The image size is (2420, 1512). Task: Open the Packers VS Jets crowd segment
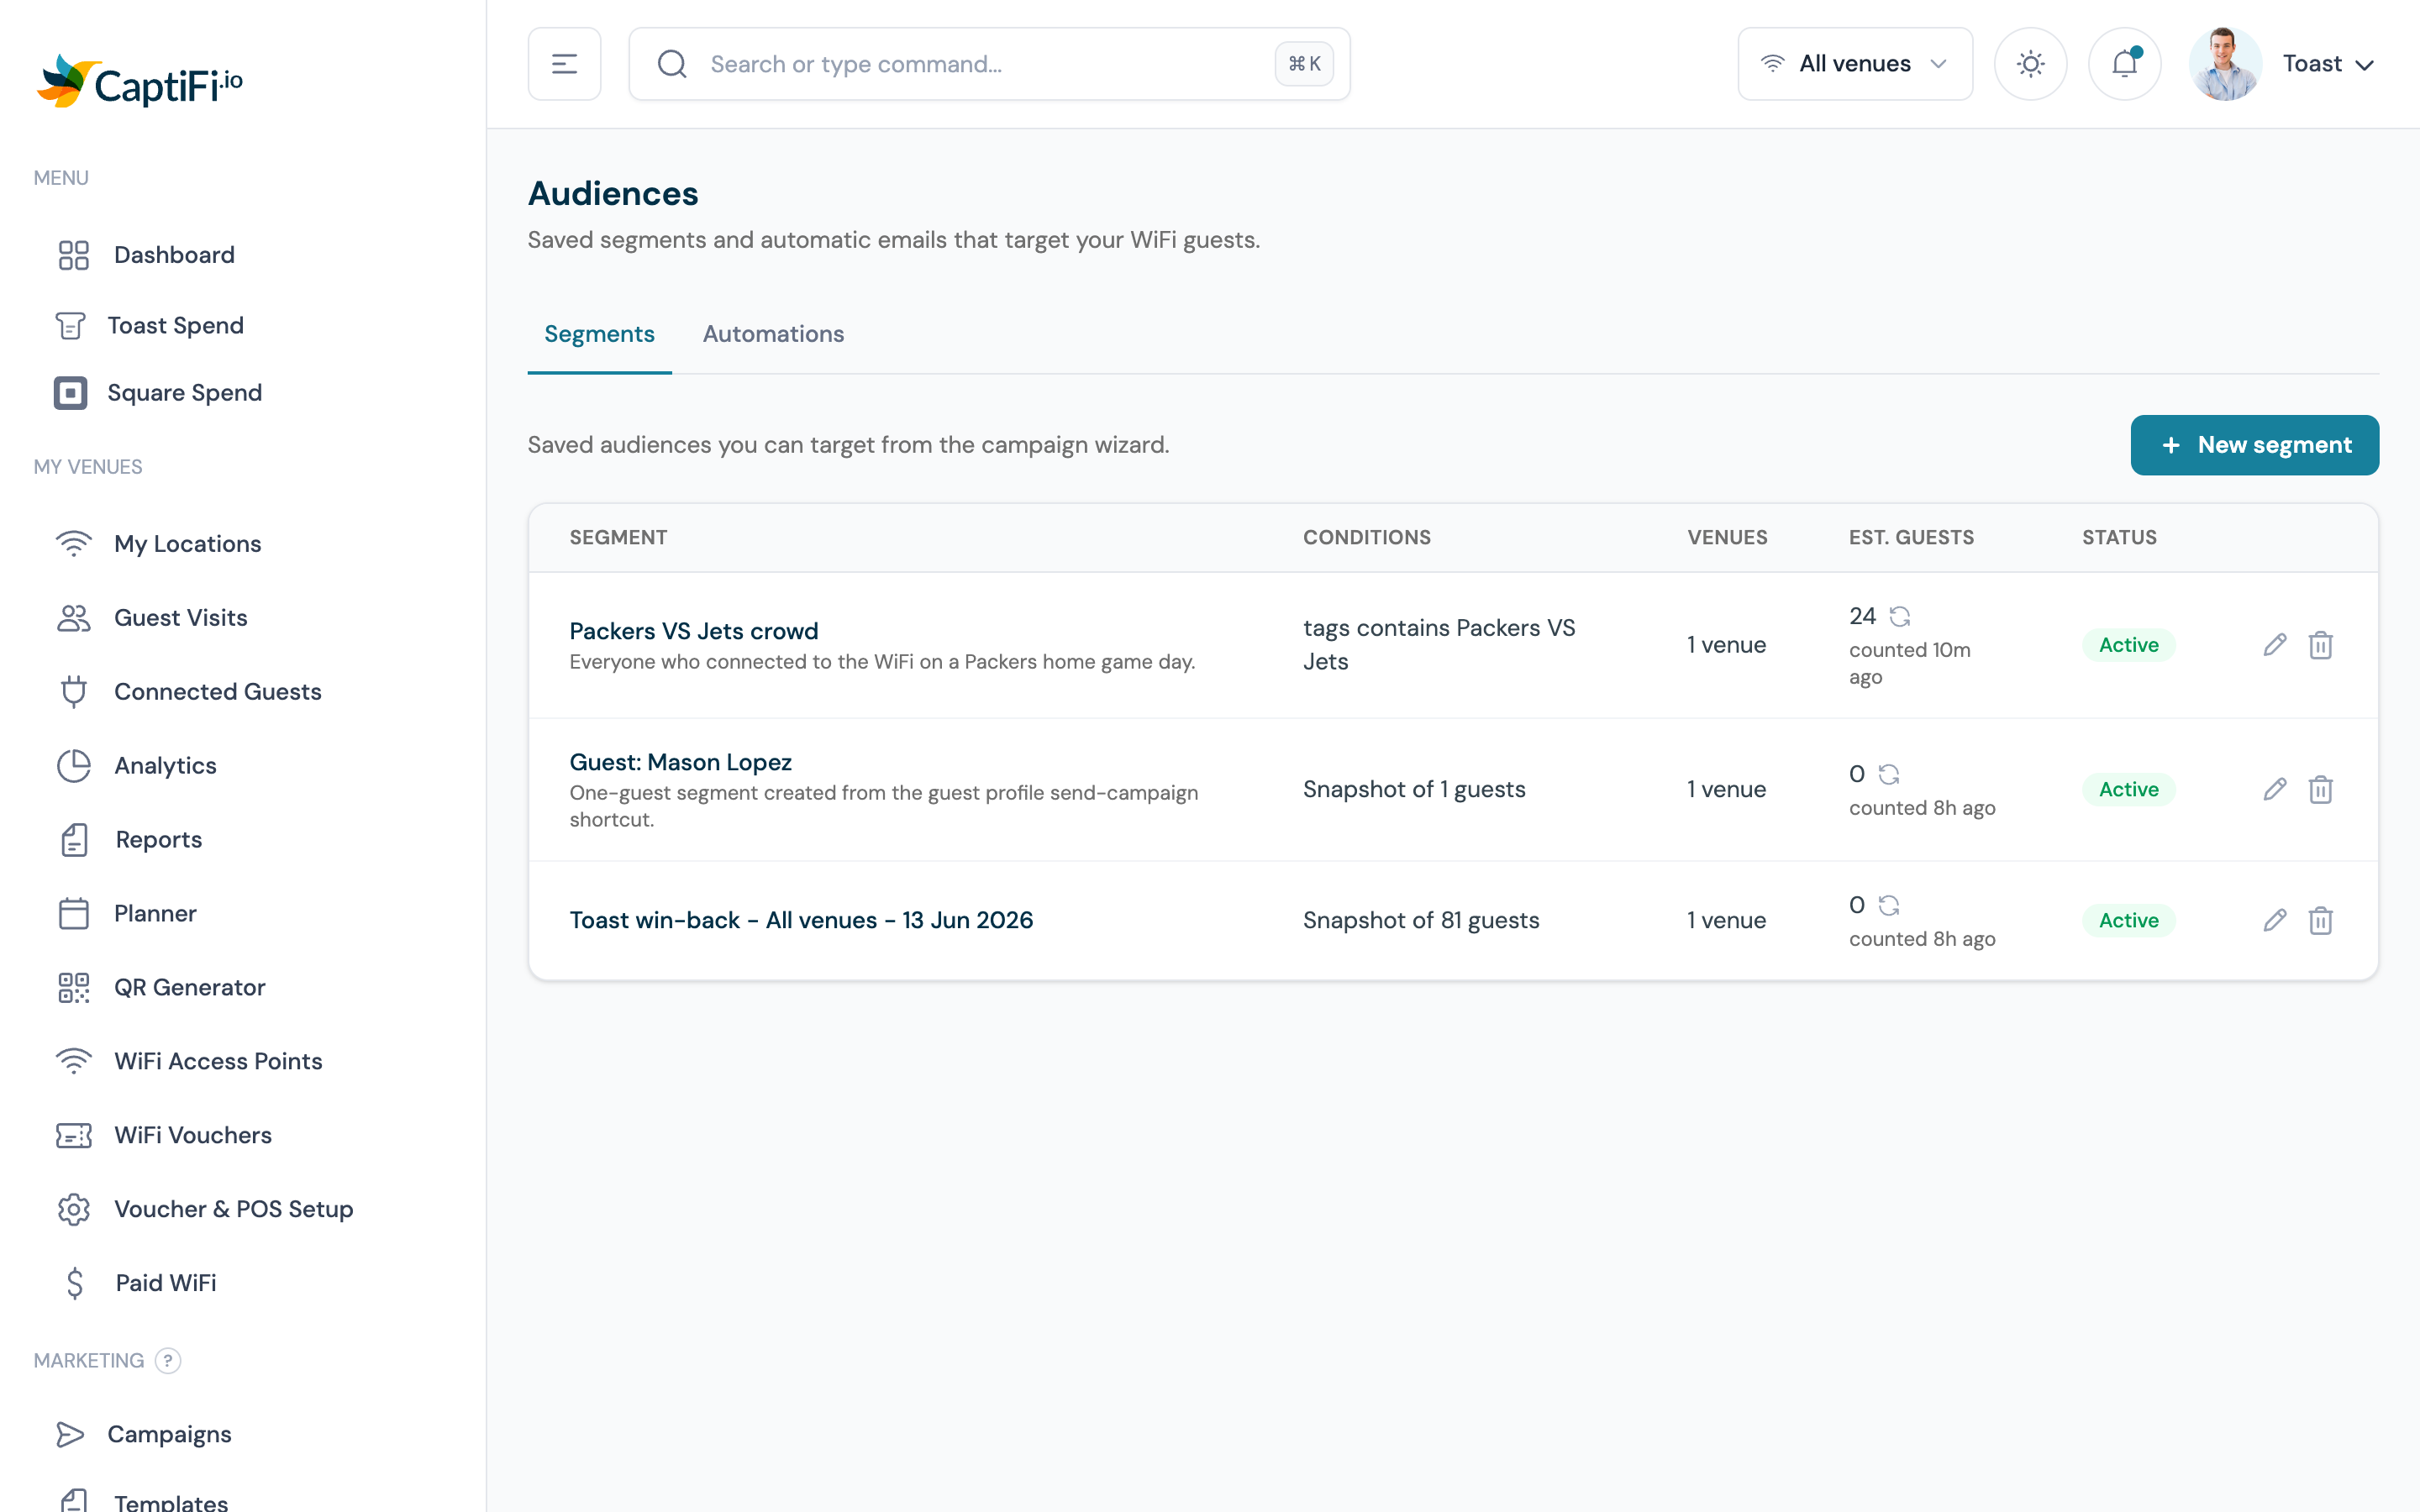coord(693,631)
